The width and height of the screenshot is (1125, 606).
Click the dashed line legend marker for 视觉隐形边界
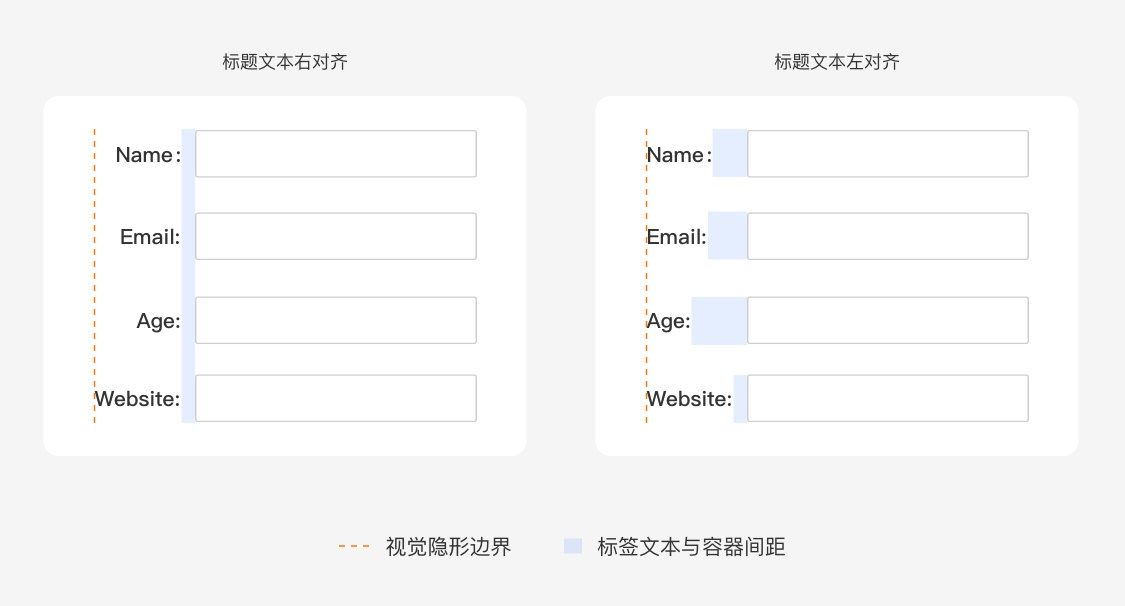click(x=352, y=546)
